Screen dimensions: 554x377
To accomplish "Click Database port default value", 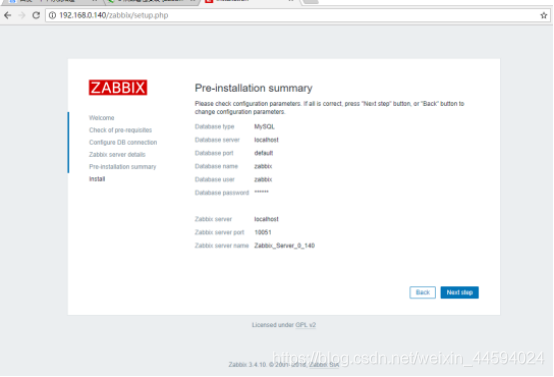I will point(264,153).
